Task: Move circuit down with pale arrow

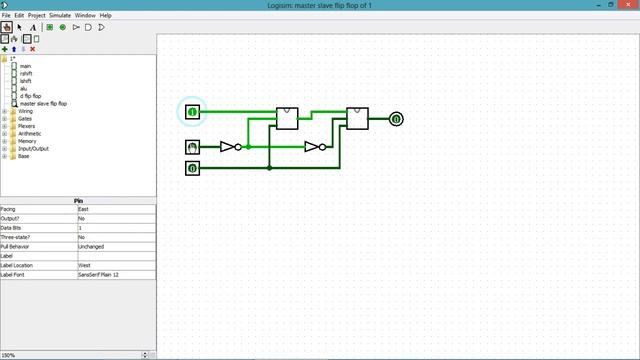Action: pos(23,49)
